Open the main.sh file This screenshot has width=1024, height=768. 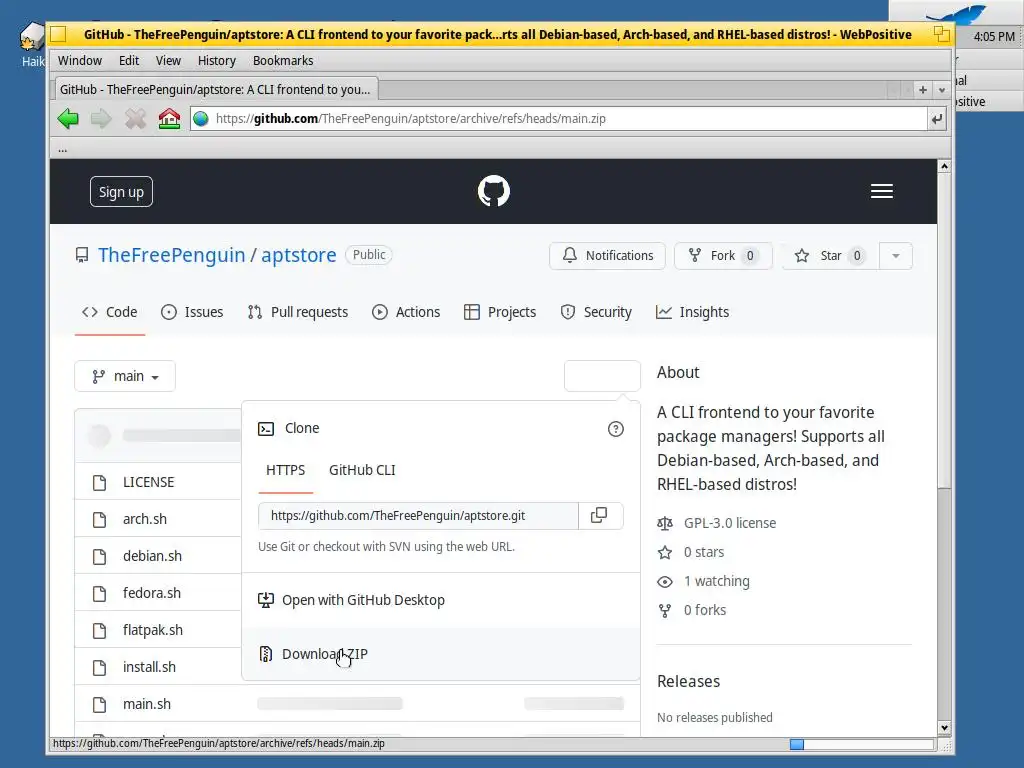(x=147, y=704)
